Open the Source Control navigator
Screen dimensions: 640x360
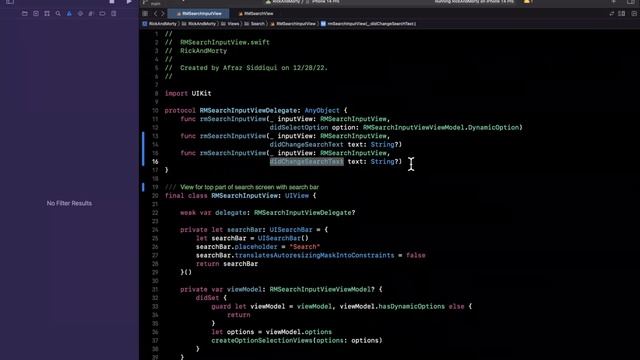pyautogui.click(x=36, y=13)
